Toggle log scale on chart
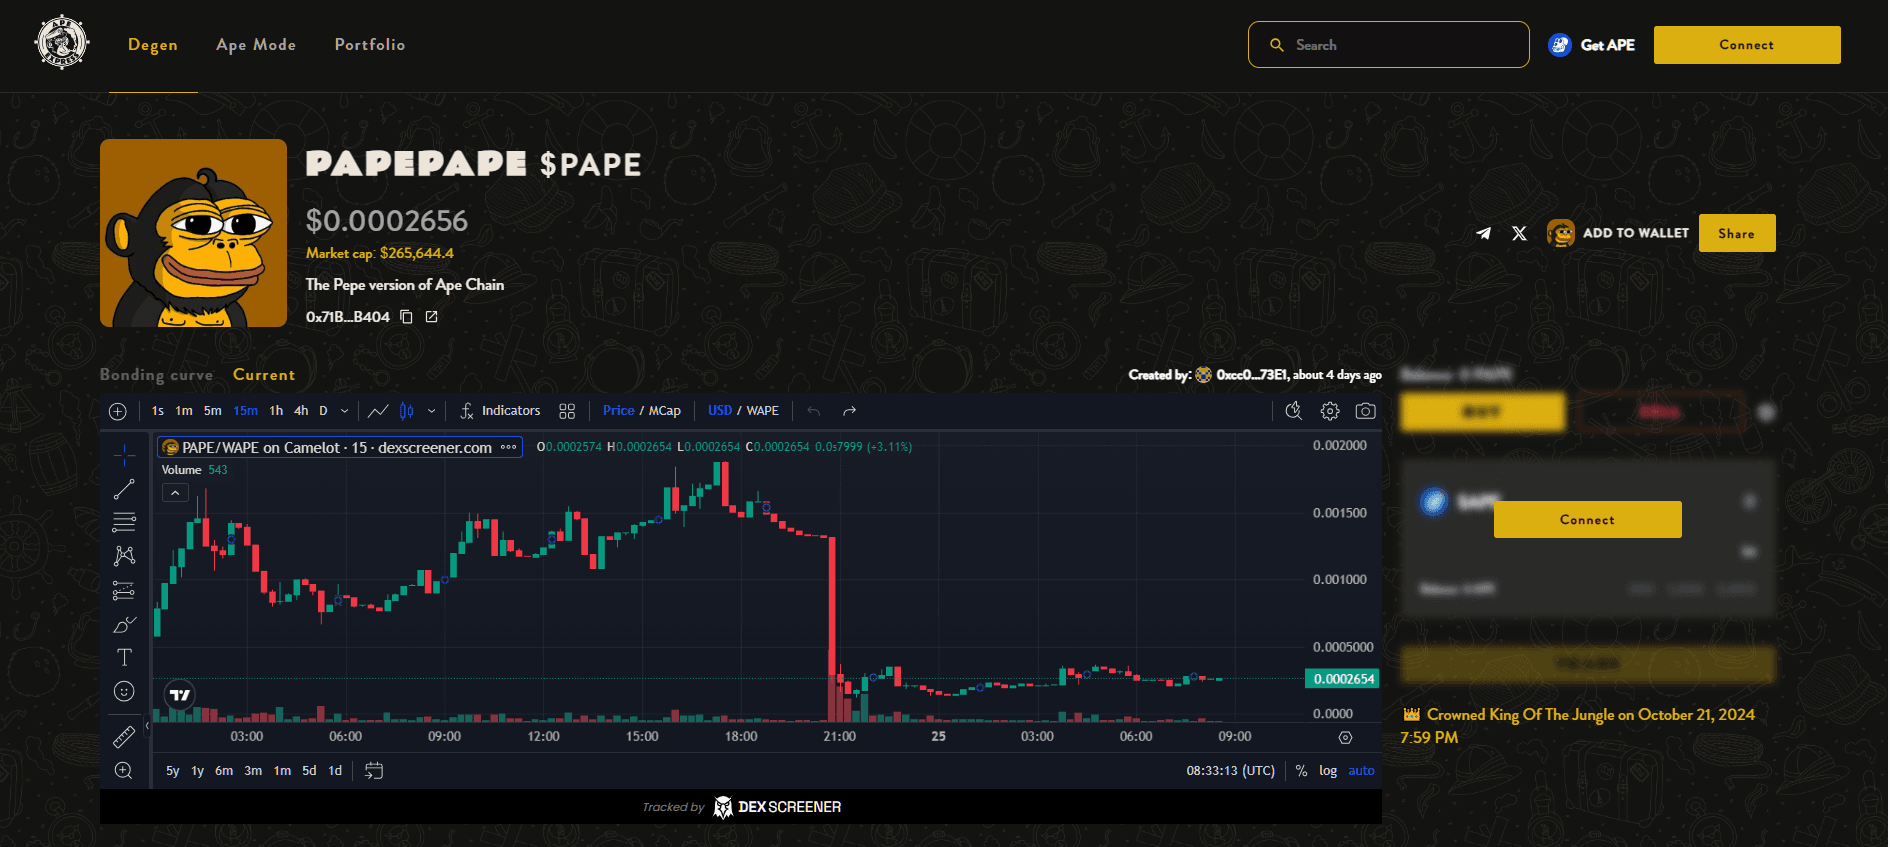 point(1328,771)
